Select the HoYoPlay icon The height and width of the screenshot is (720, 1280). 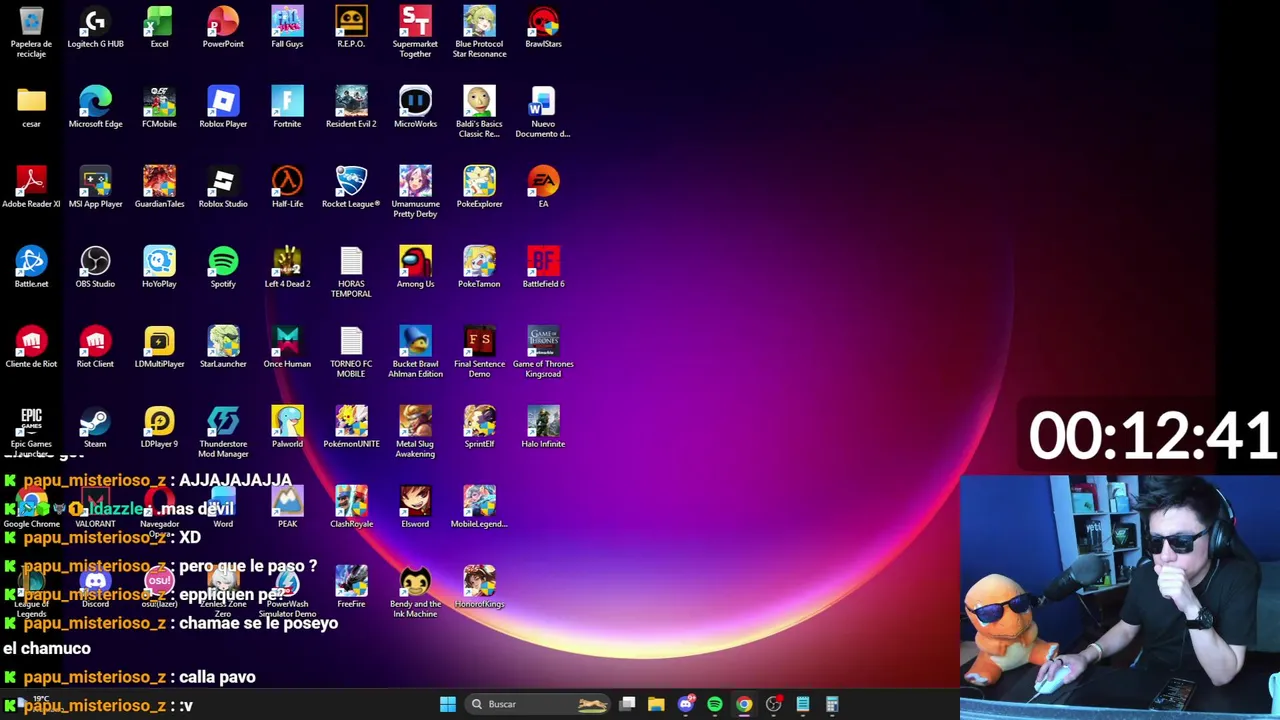pos(159,268)
